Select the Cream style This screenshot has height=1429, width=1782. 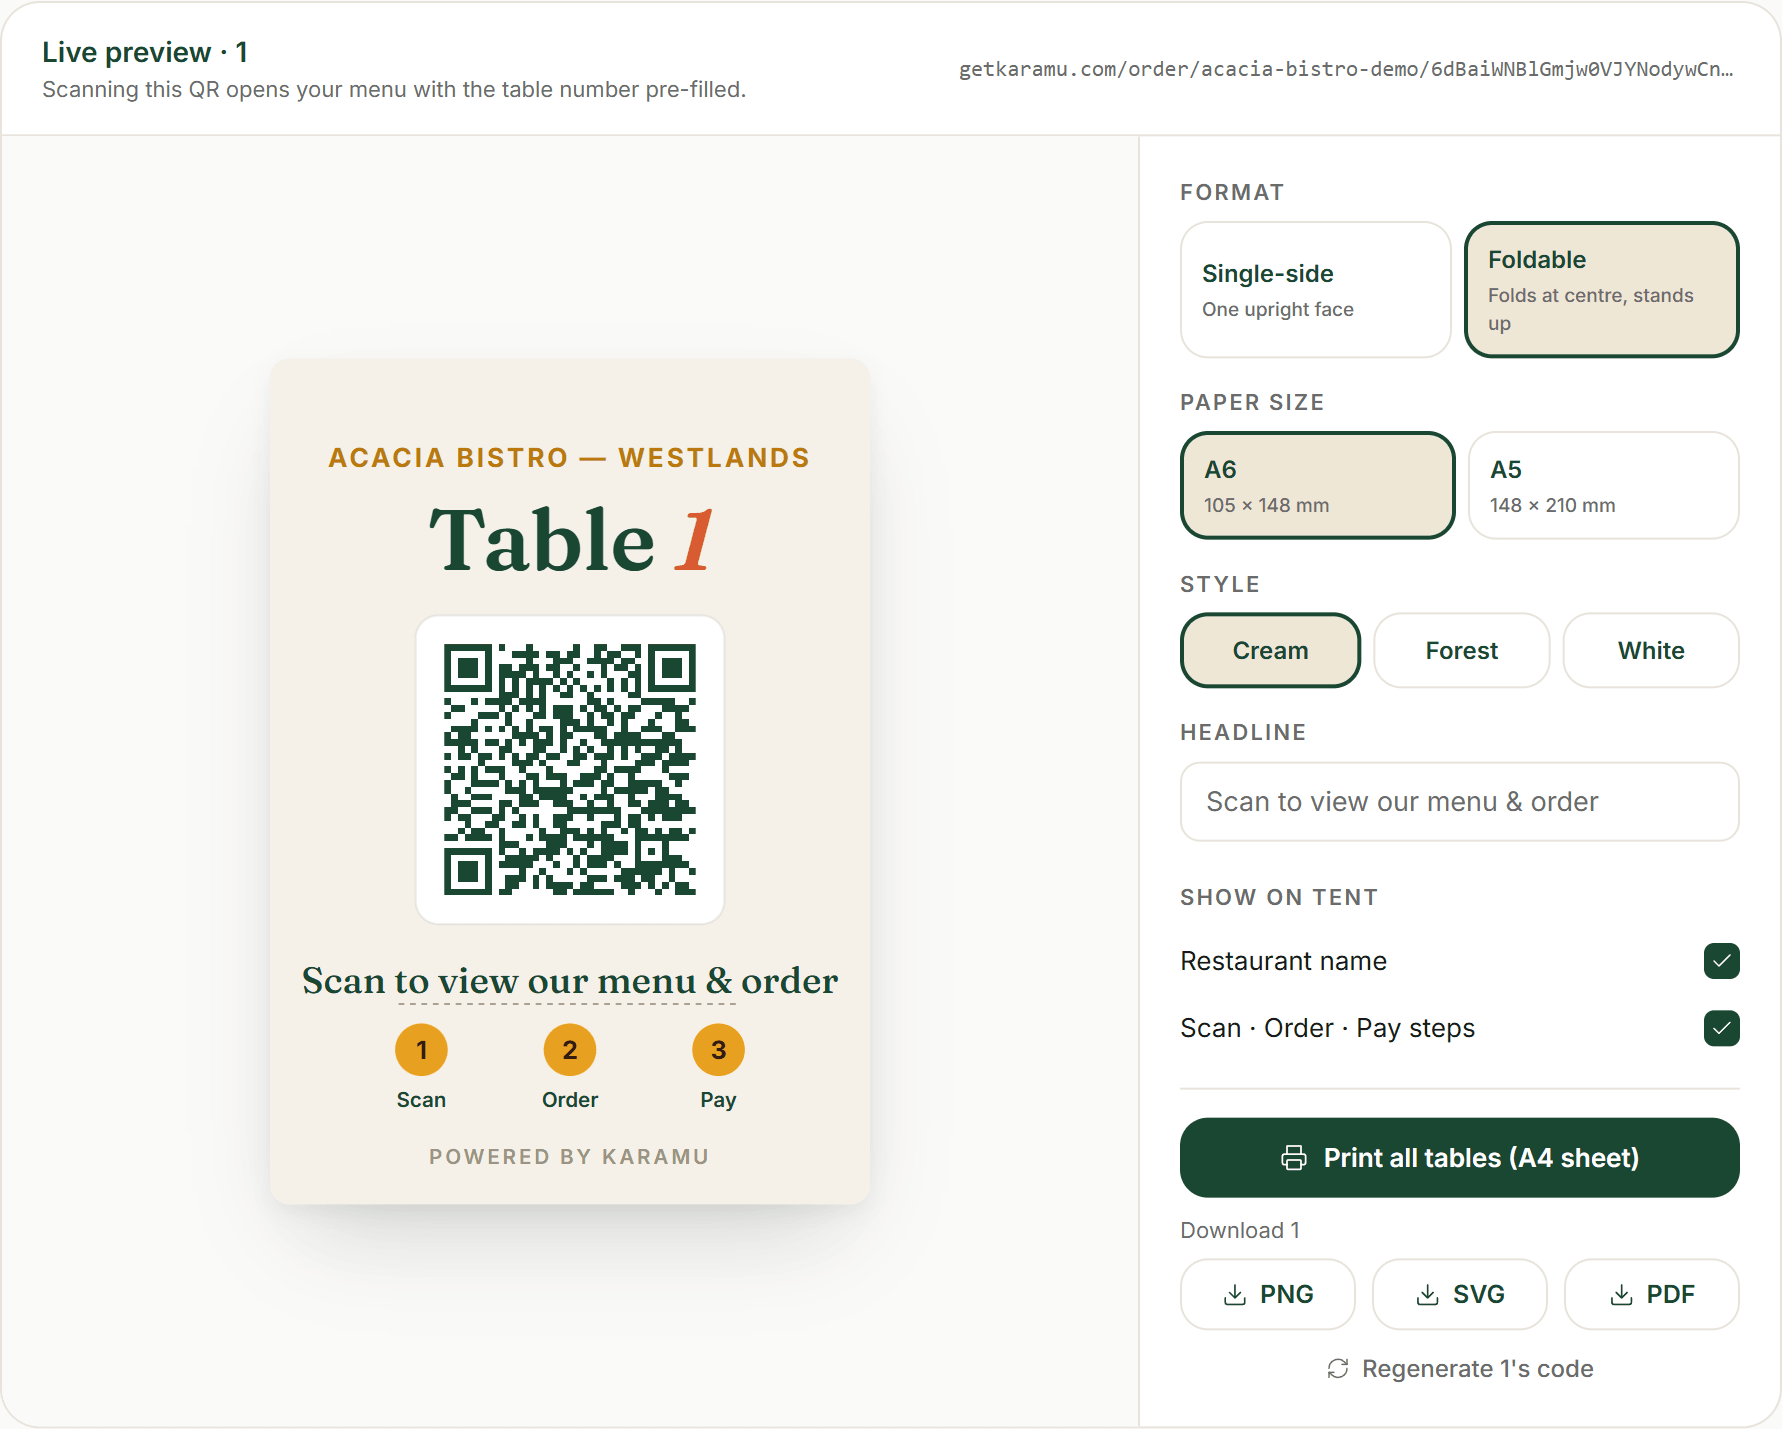(x=1270, y=651)
